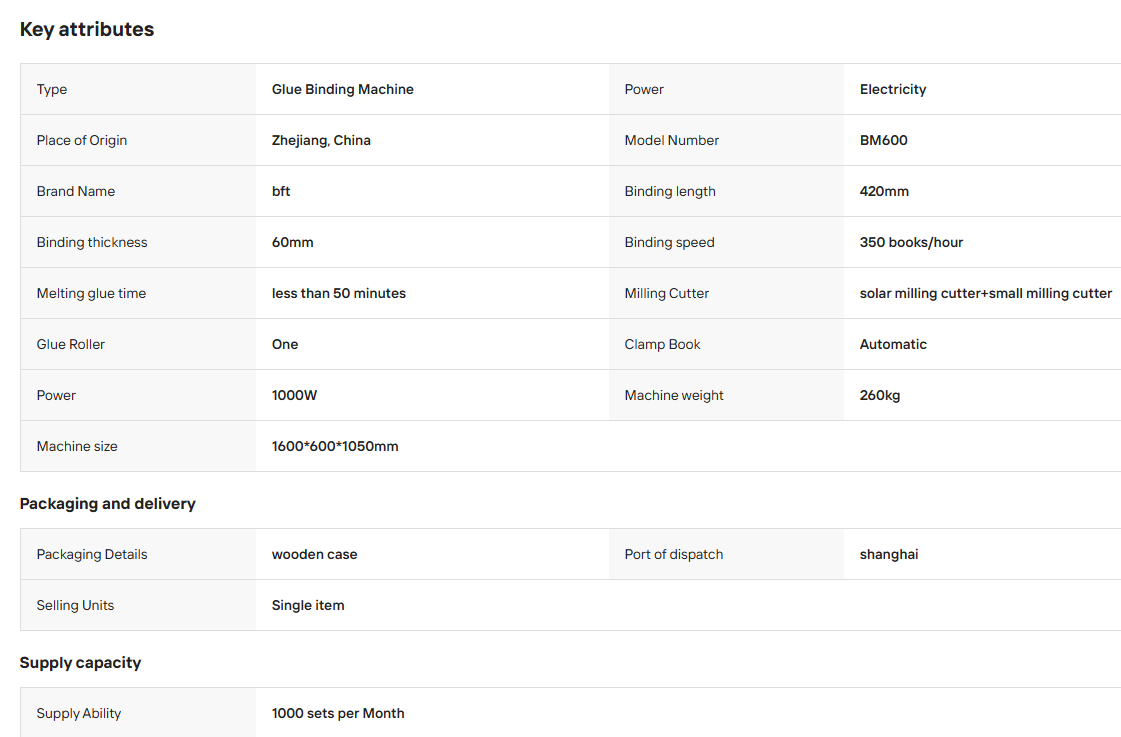Click the 60mm binding thickness value

pyautogui.click(x=292, y=242)
